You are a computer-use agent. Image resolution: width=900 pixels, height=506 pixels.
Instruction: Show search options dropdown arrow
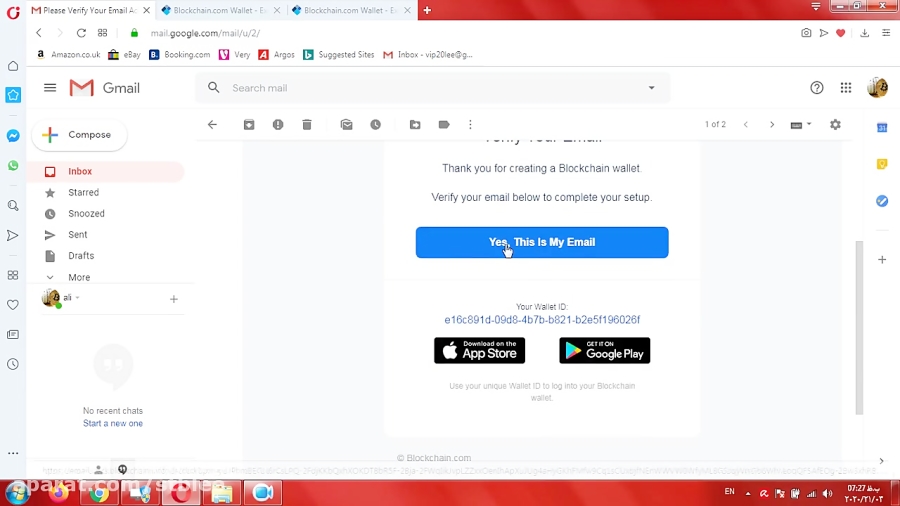coord(651,88)
